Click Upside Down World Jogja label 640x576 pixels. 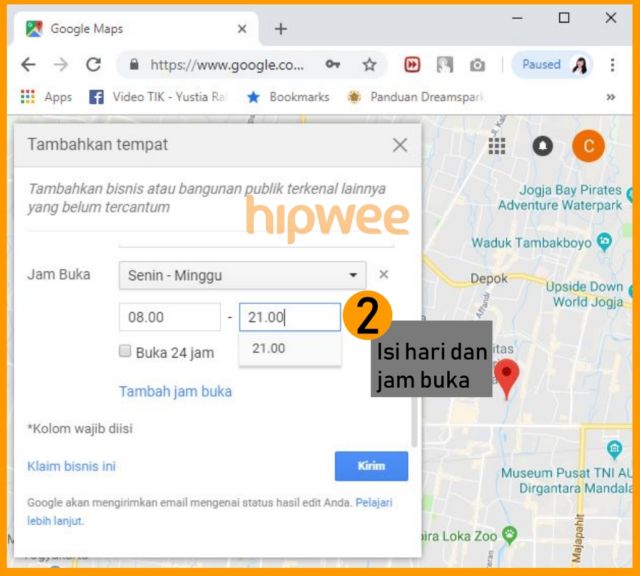tap(585, 294)
